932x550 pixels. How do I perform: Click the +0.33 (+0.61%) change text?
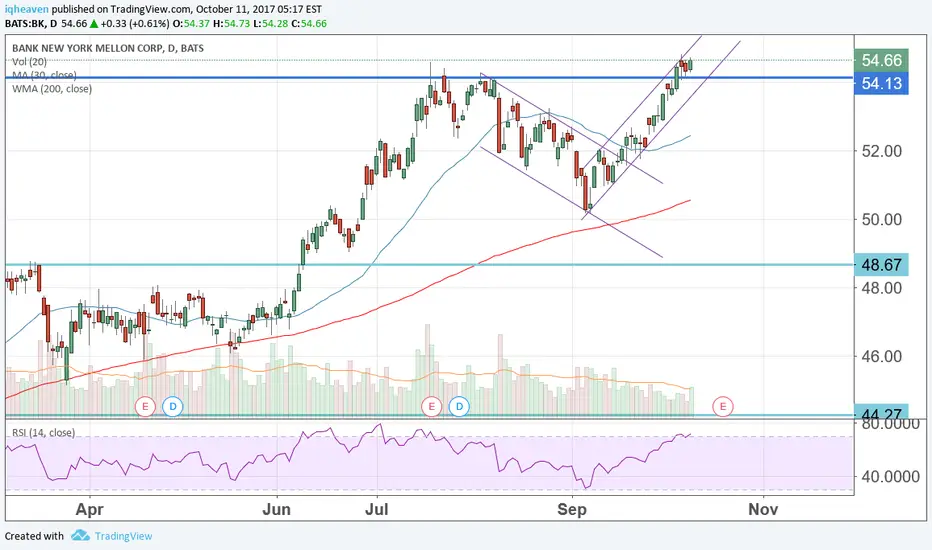tap(135, 24)
